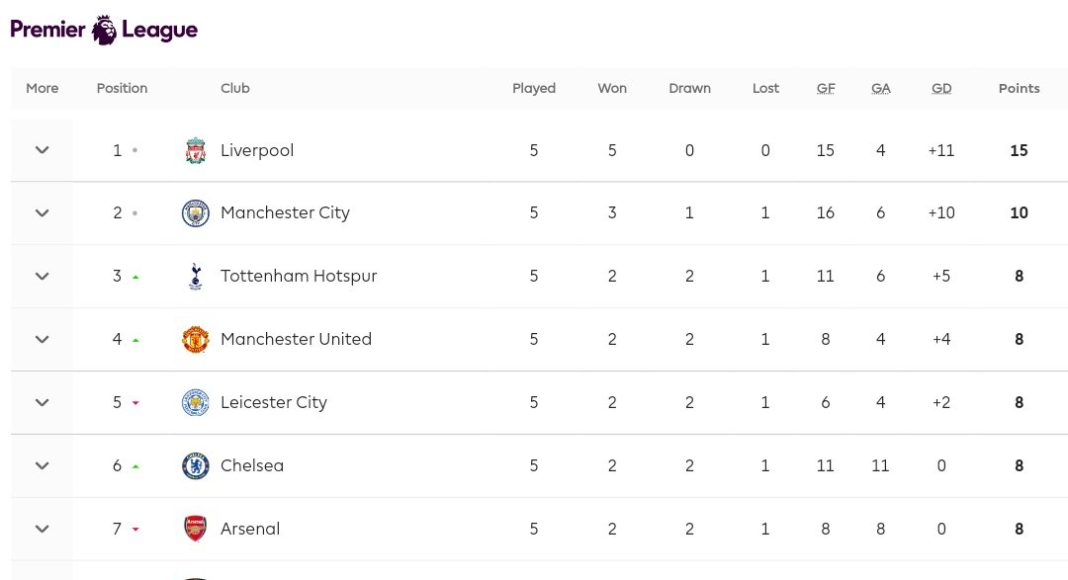Click the Leicester City club crest
The width and height of the screenshot is (1068, 580).
(195, 402)
